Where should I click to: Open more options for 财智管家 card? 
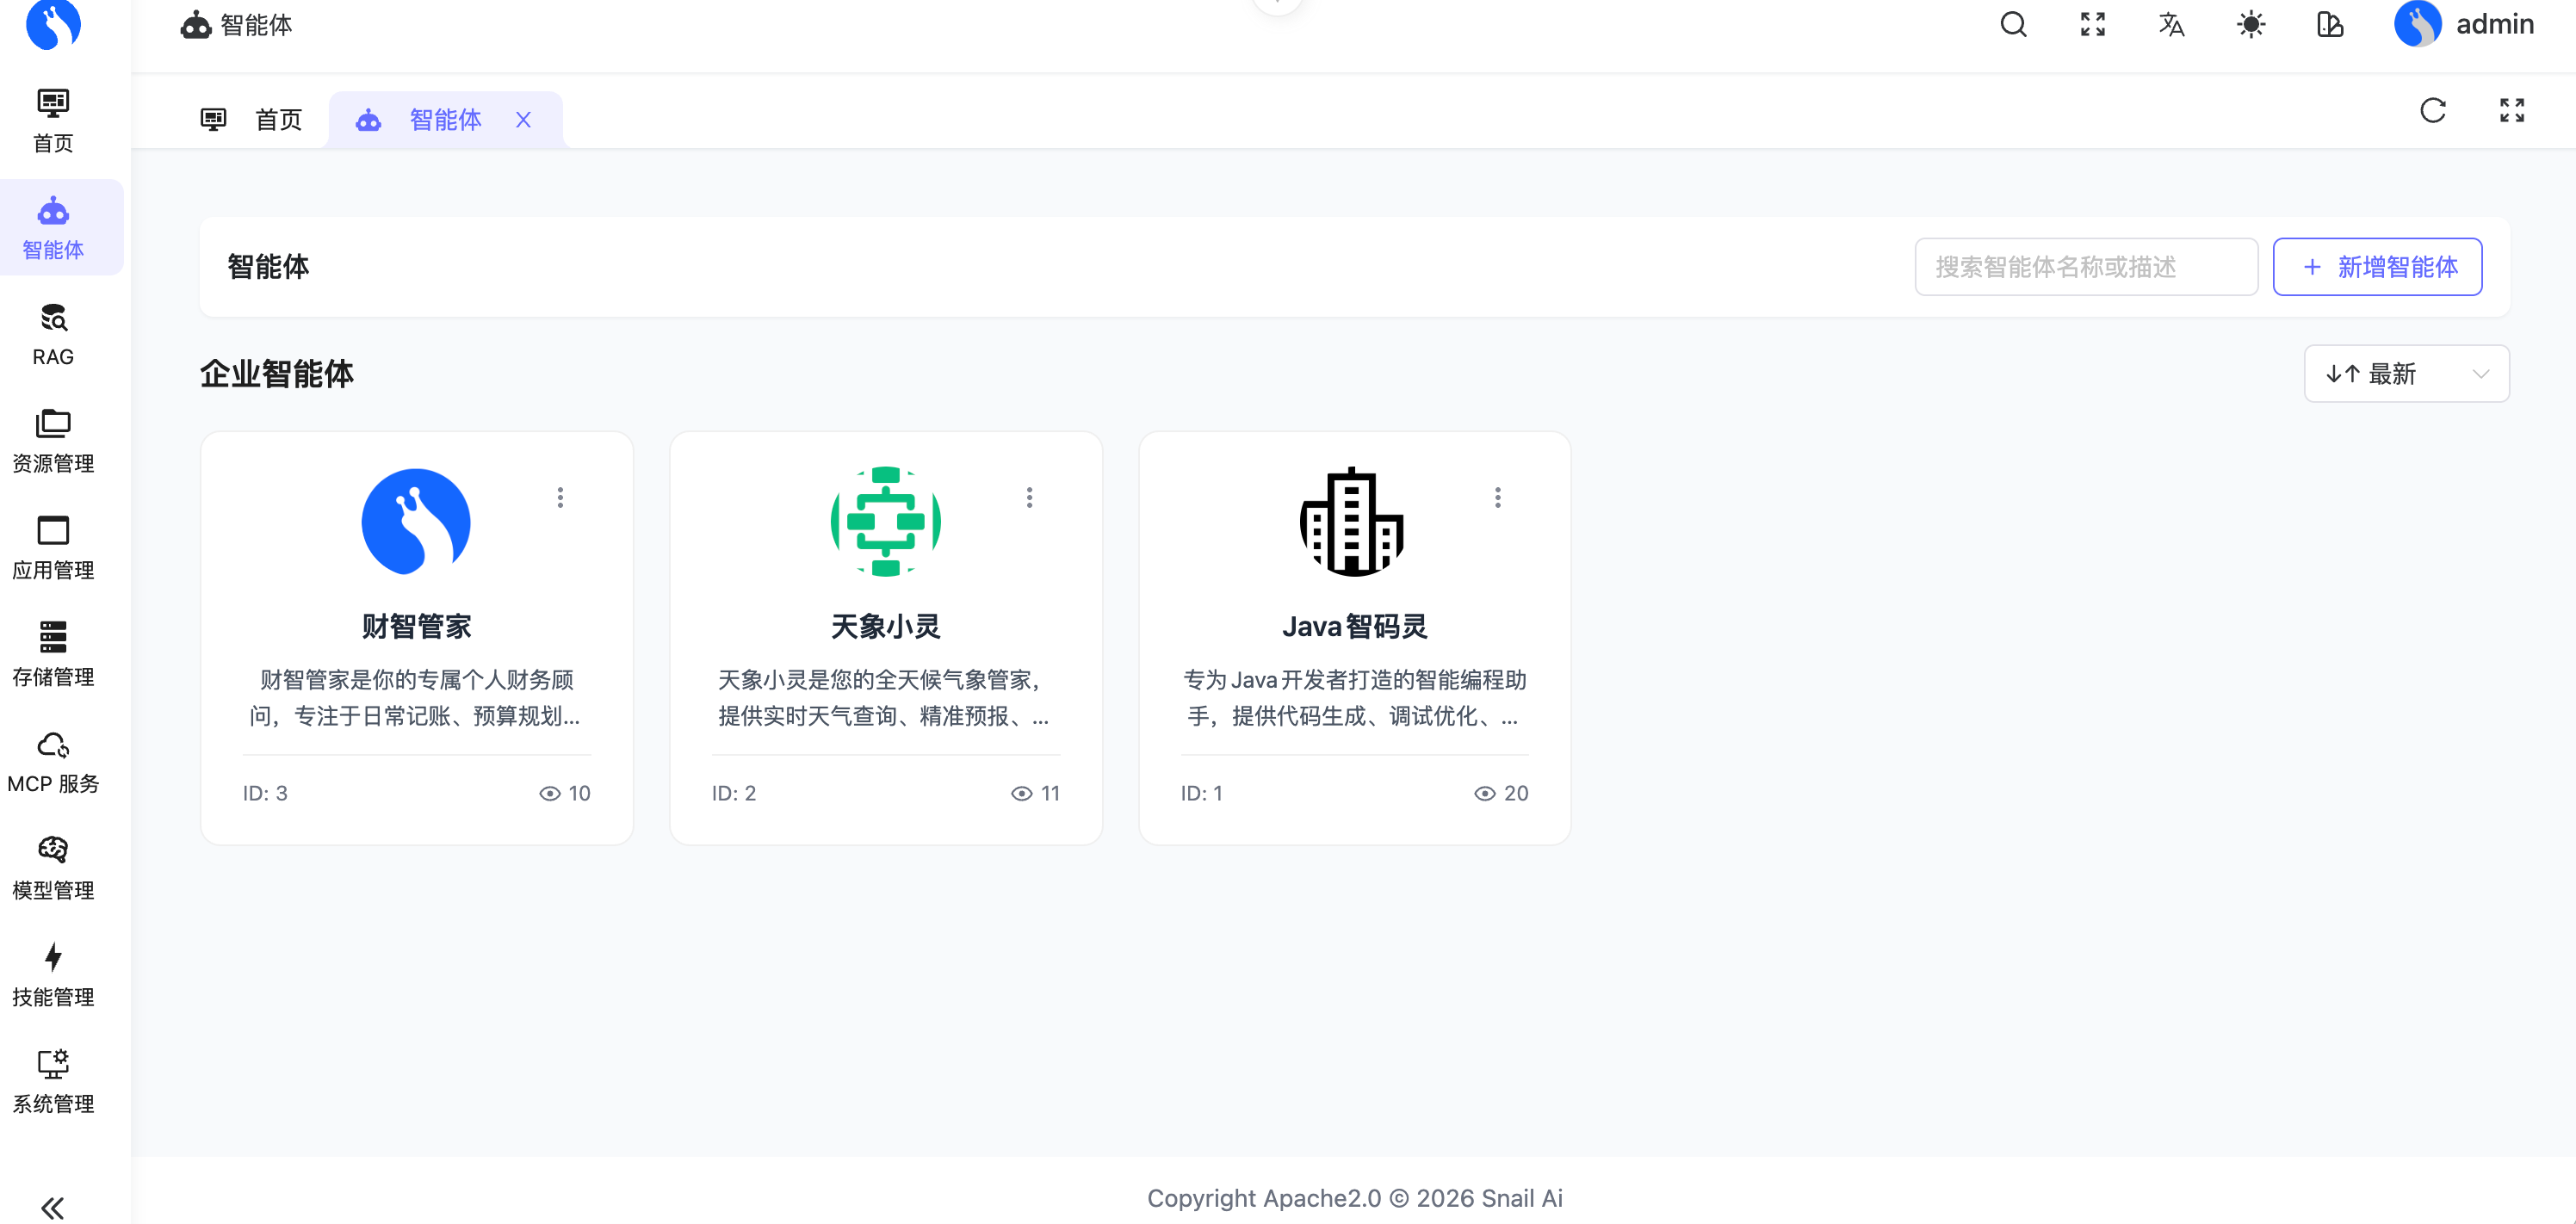point(560,497)
